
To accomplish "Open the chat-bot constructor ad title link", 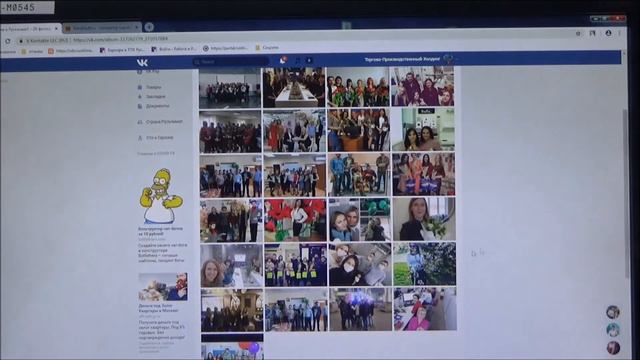I will [x=160, y=231].
